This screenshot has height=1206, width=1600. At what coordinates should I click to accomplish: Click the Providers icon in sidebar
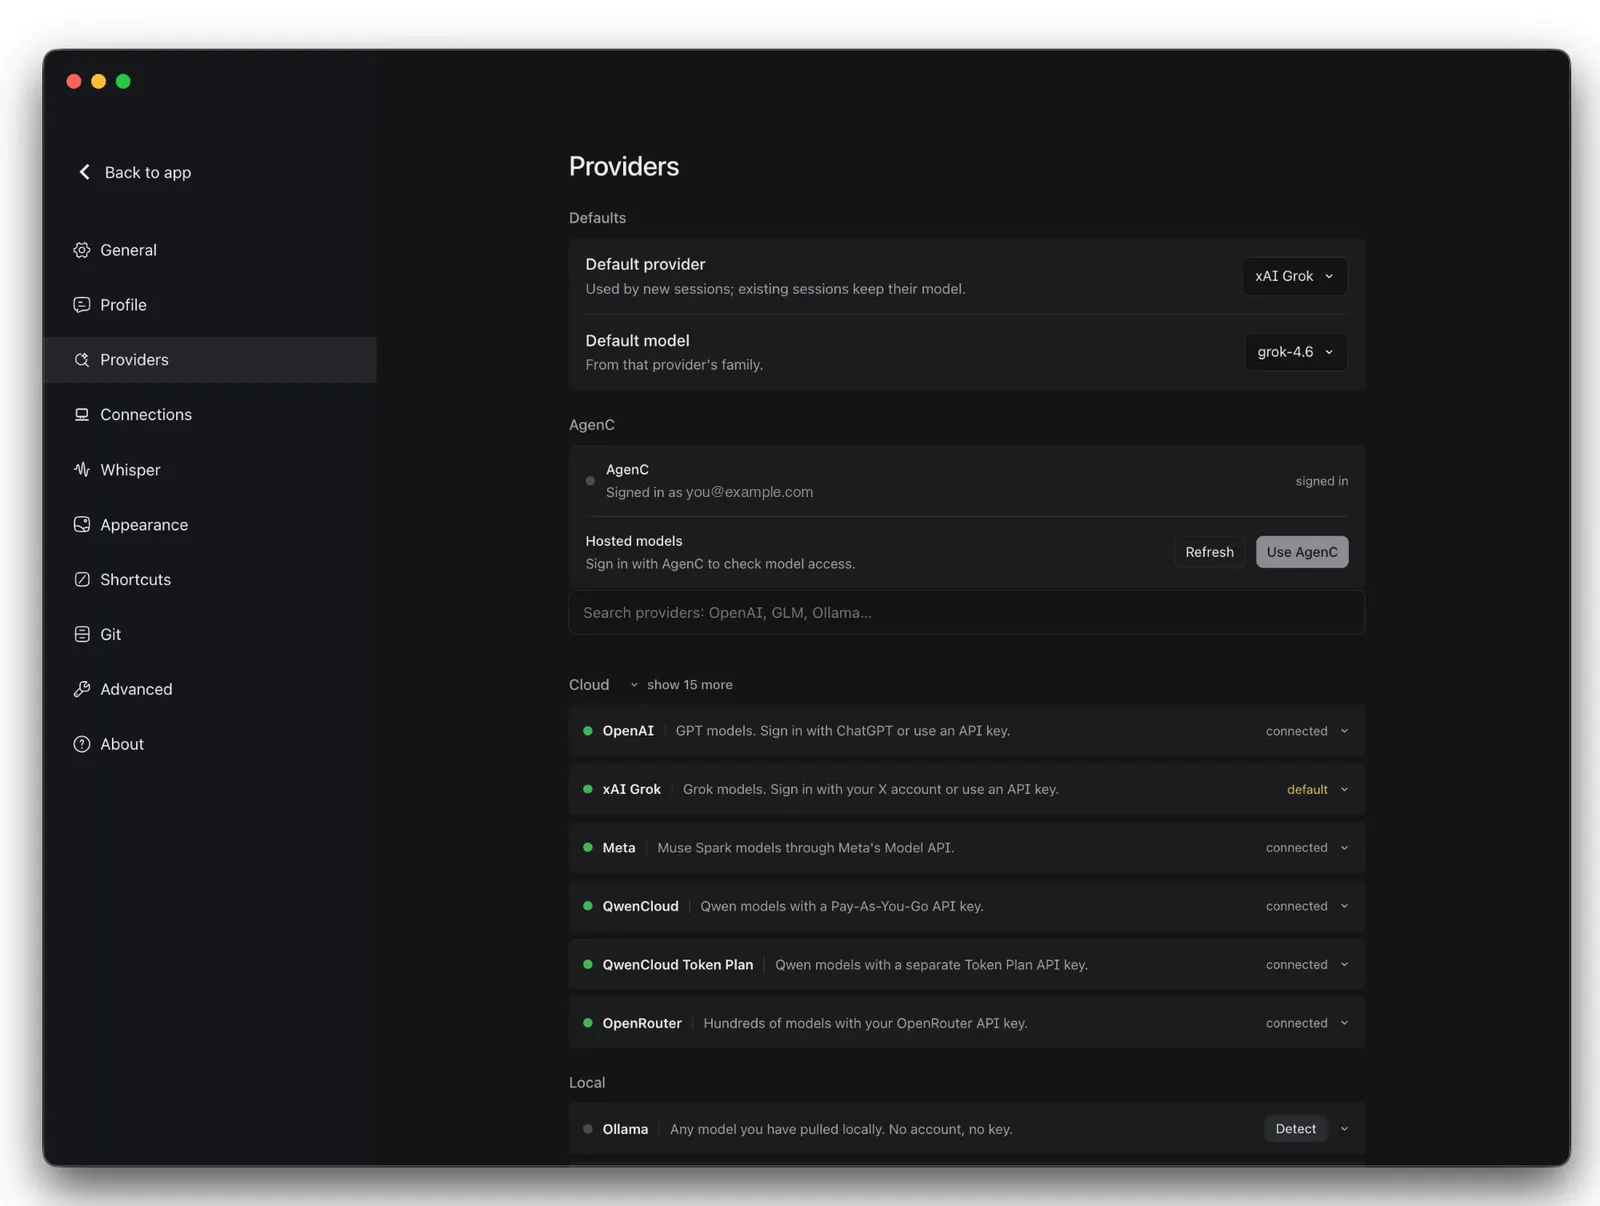click(82, 360)
